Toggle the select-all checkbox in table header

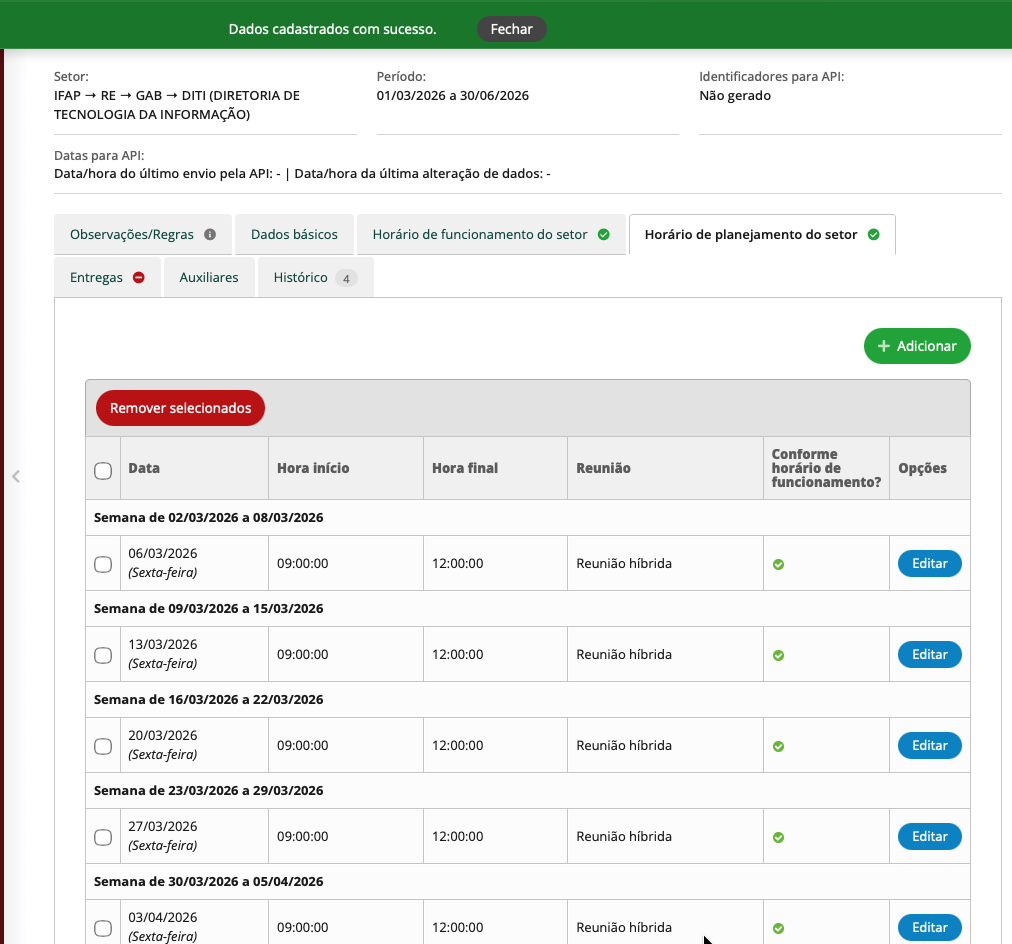(x=103, y=471)
